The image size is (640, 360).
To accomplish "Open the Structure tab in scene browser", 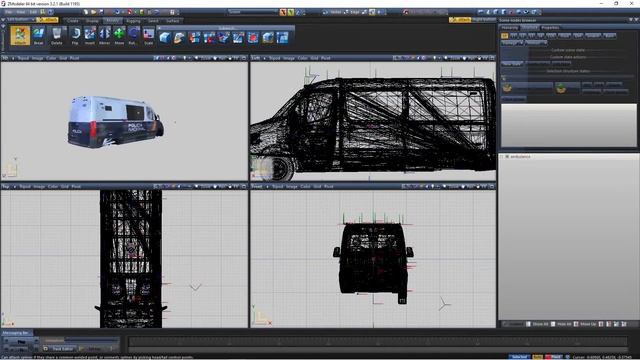I will point(530,28).
